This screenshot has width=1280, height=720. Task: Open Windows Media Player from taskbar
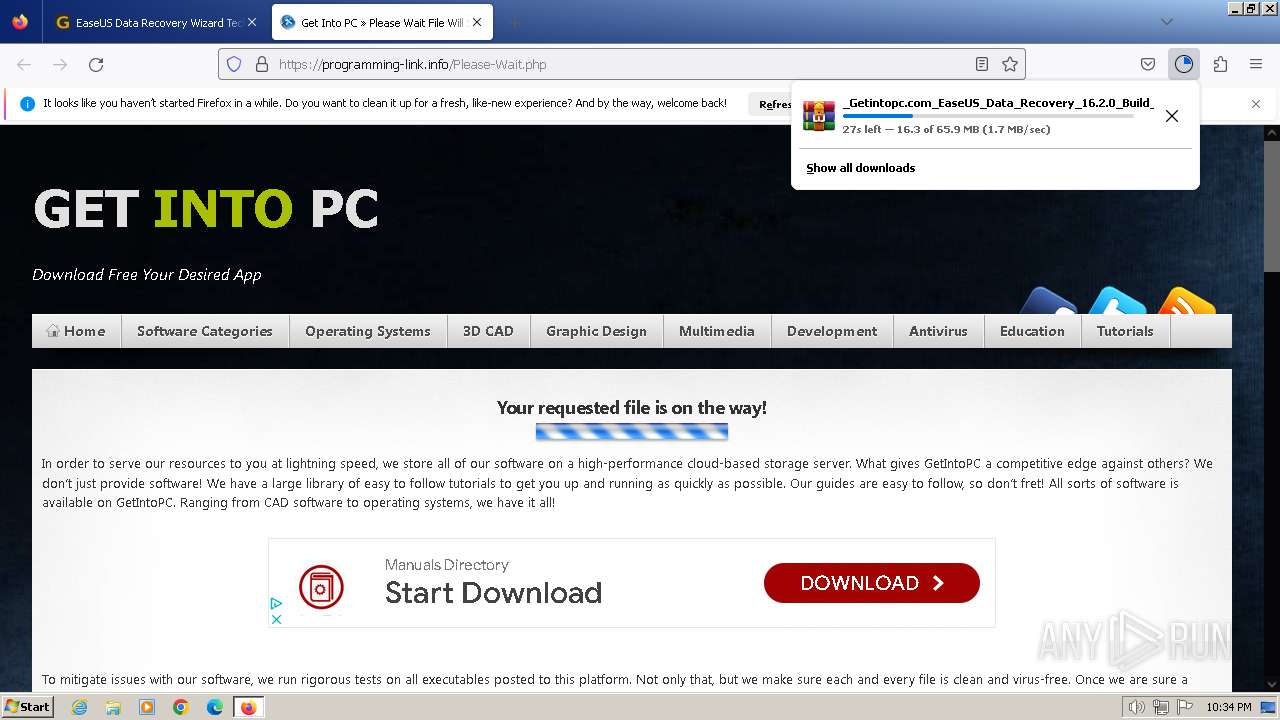click(x=147, y=707)
